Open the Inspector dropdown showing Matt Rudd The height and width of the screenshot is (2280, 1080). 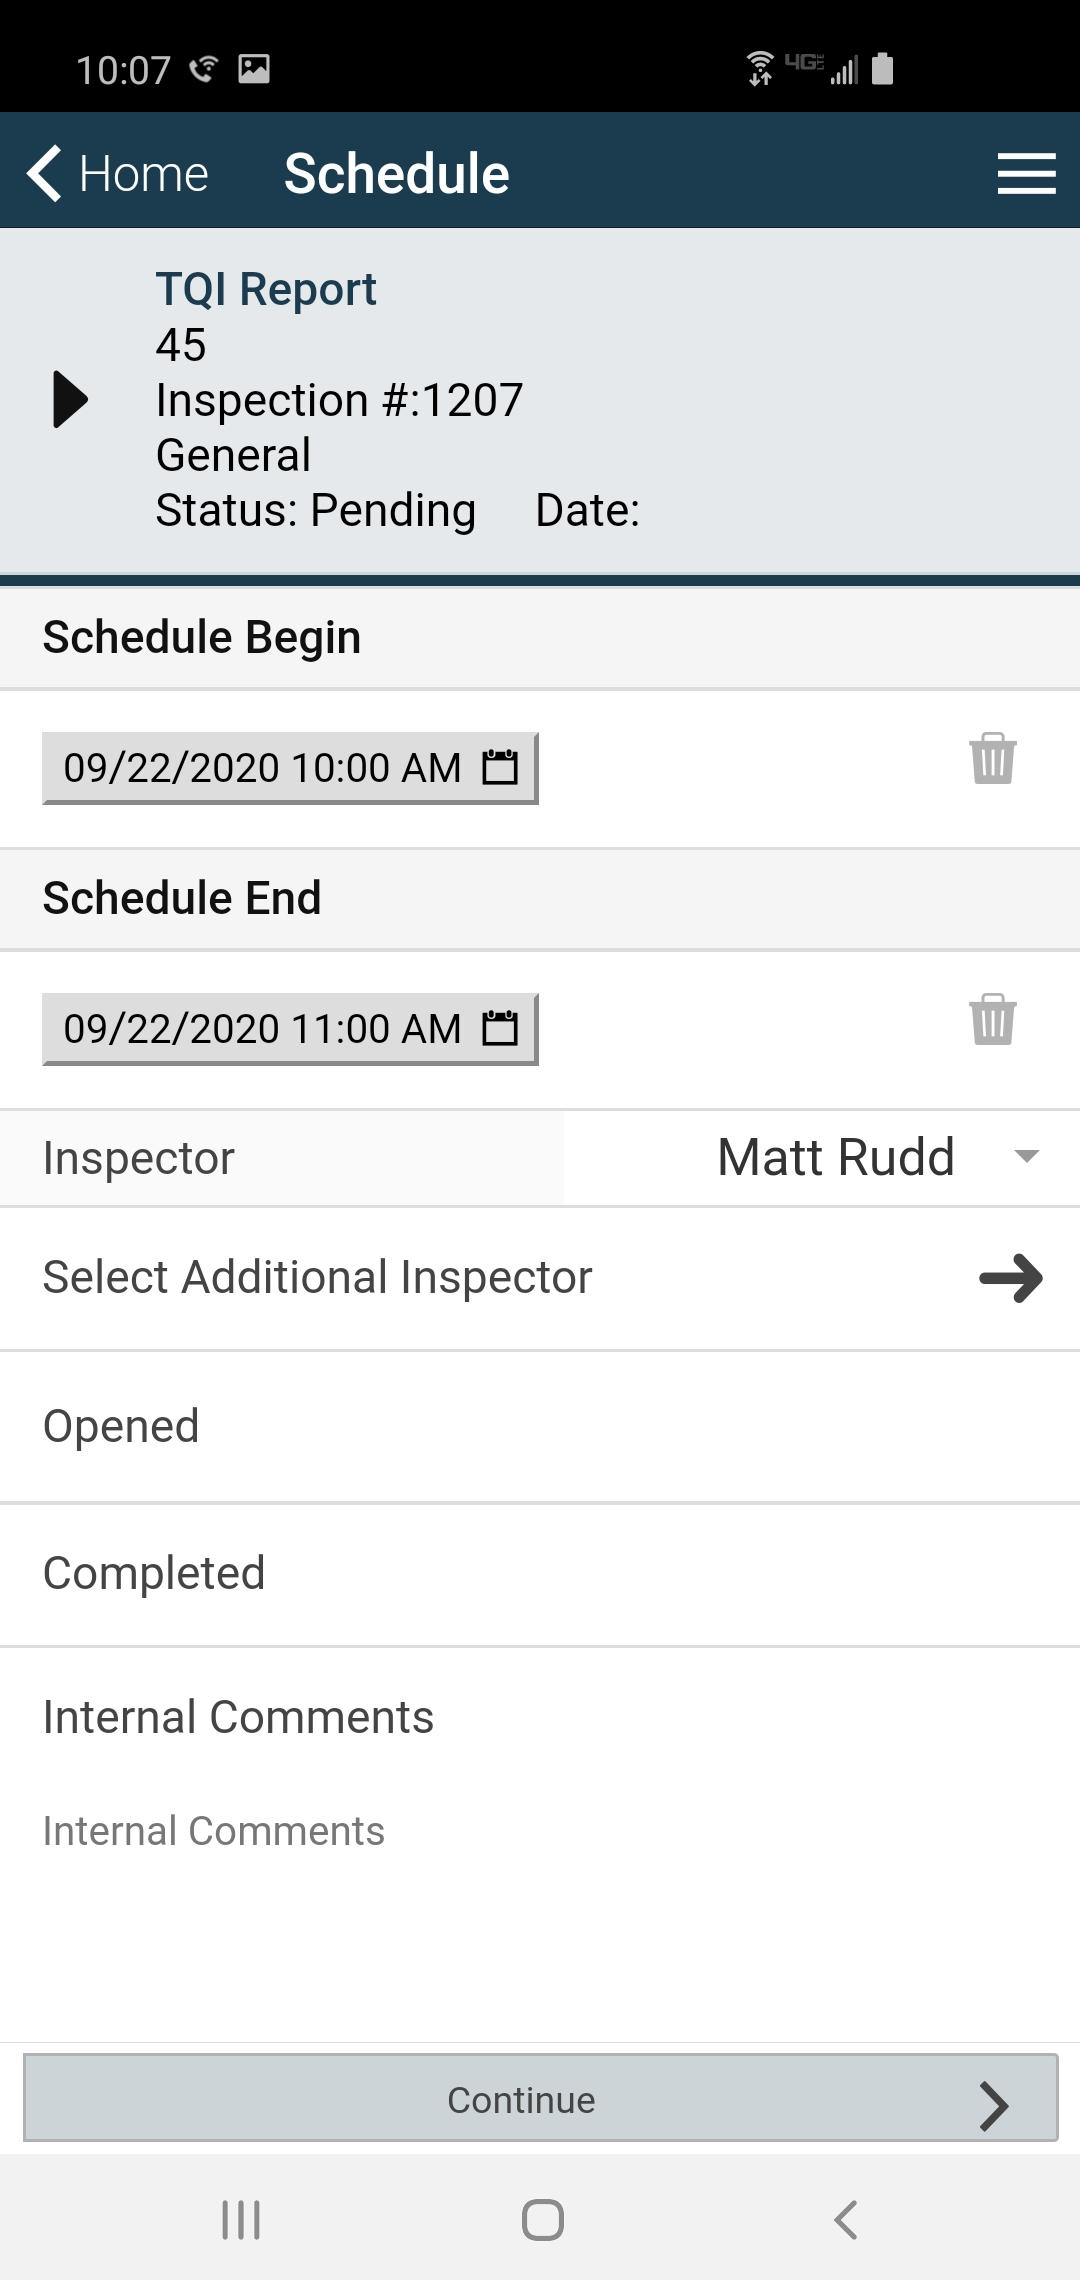(x=822, y=1158)
